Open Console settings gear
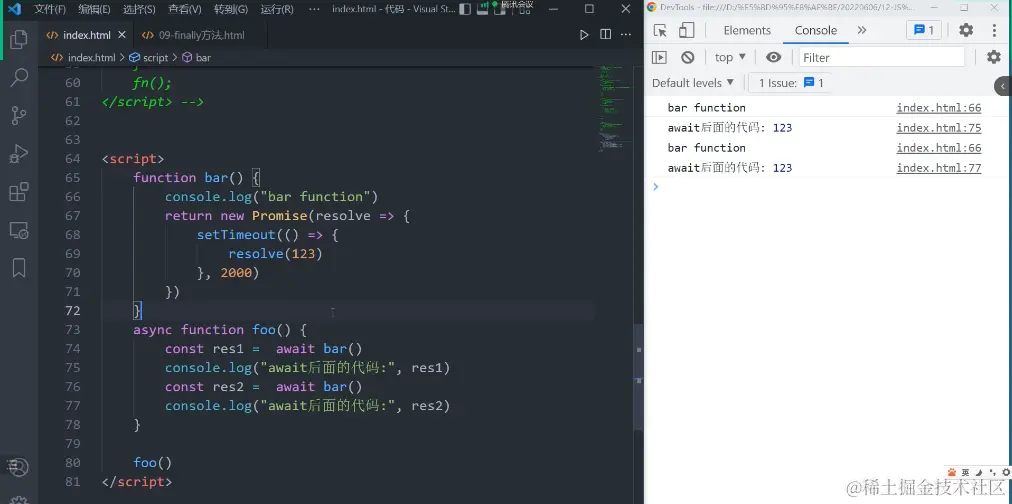The width and height of the screenshot is (1012, 504). coord(994,57)
